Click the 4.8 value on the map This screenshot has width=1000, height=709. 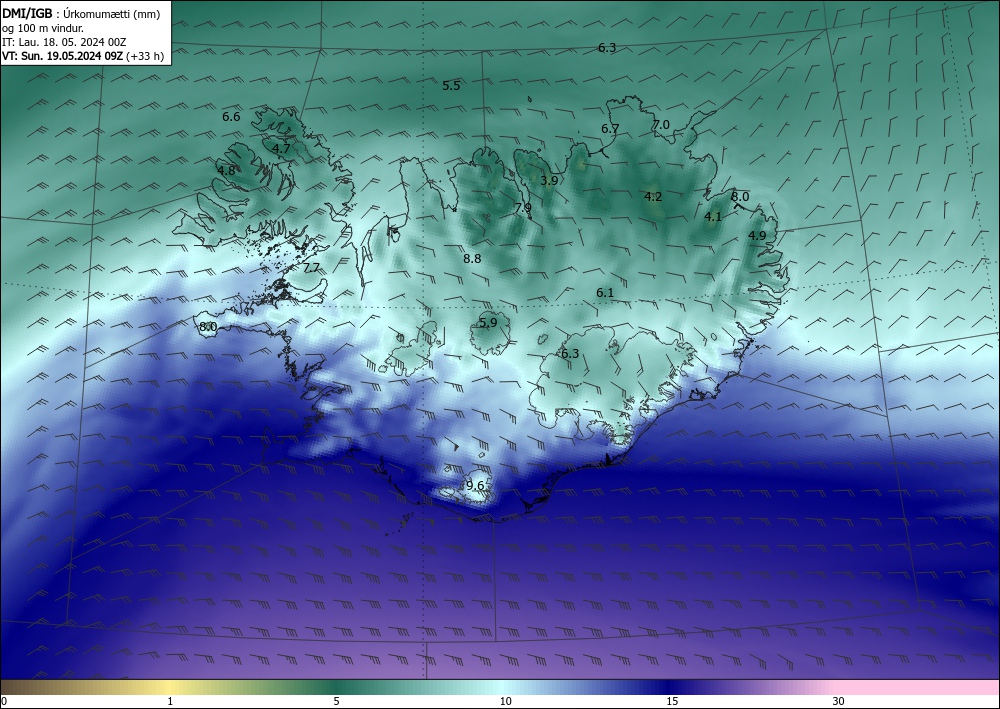[226, 171]
